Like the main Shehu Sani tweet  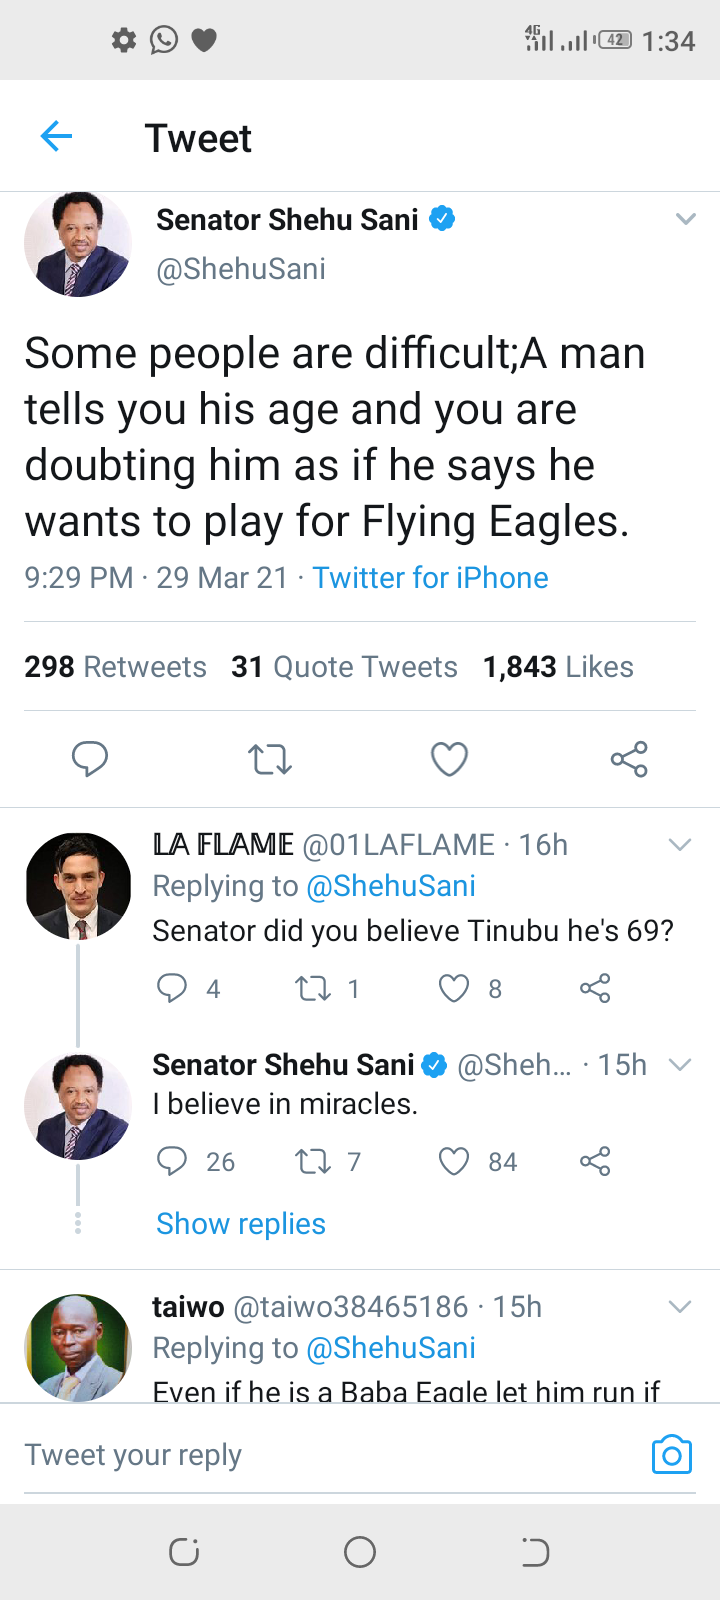(x=449, y=760)
